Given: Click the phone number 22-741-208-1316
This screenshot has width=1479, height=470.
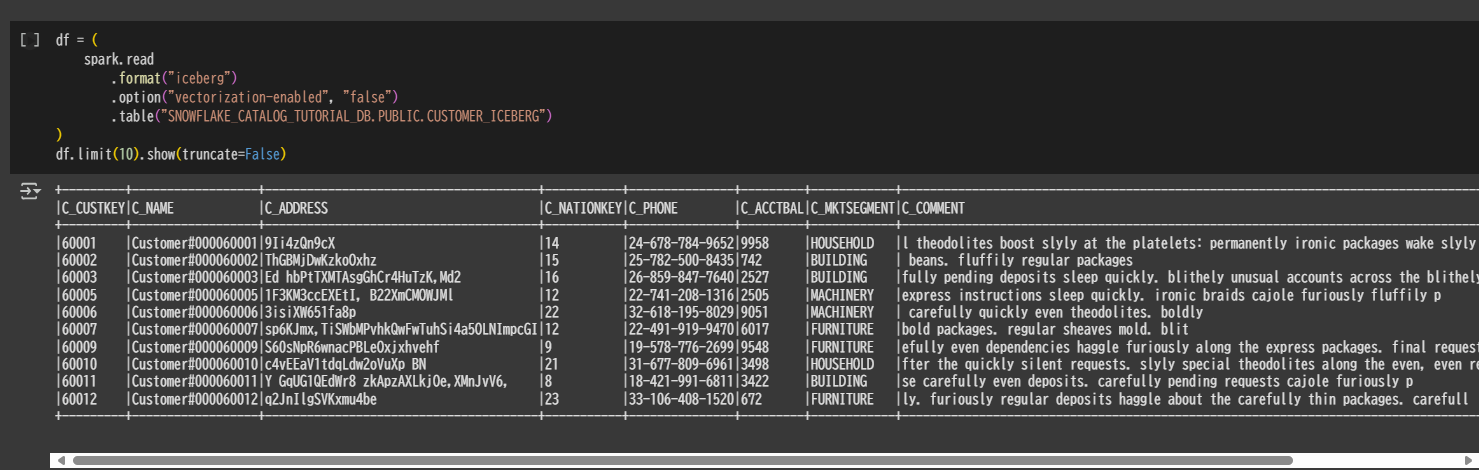Looking at the screenshot, I should (x=680, y=295).
